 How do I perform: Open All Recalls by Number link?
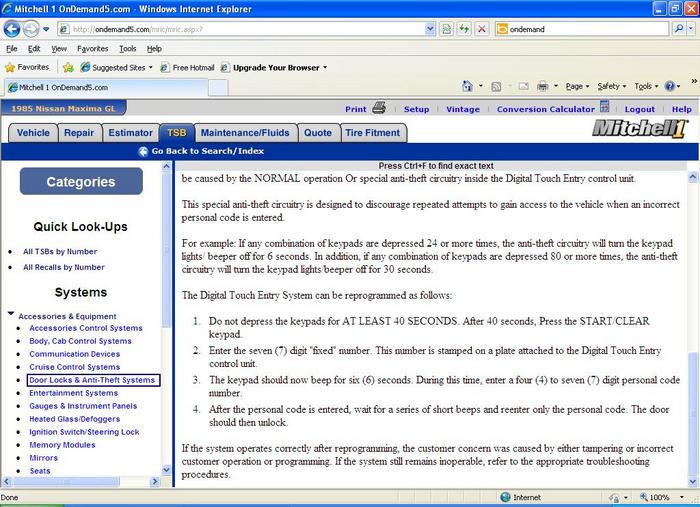click(64, 267)
